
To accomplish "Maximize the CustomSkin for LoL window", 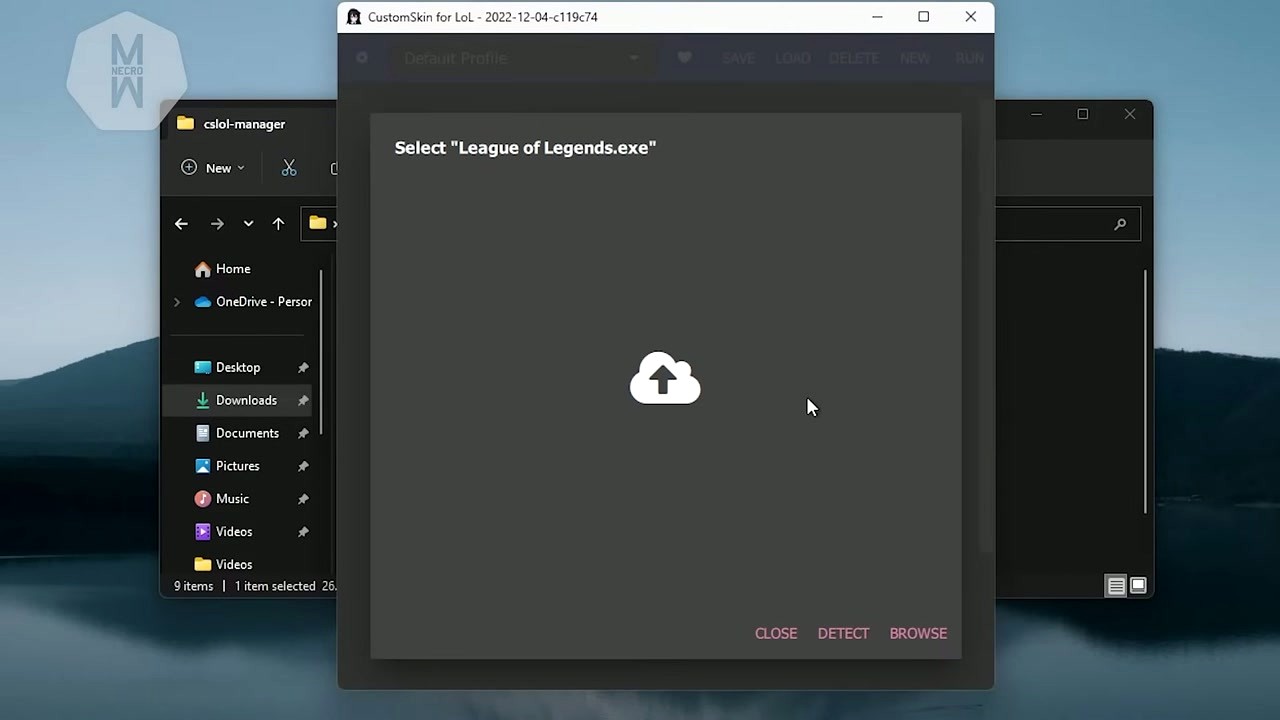I will pos(924,17).
